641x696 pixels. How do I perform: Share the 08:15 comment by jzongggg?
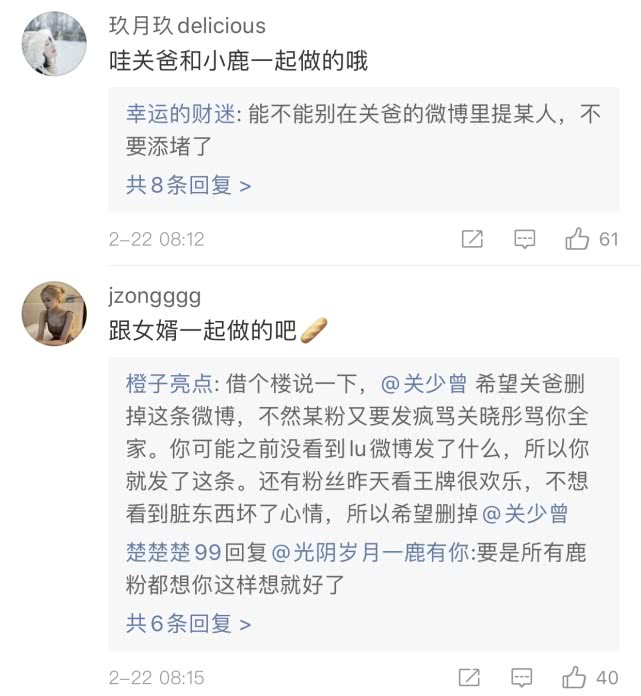tap(472, 676)
